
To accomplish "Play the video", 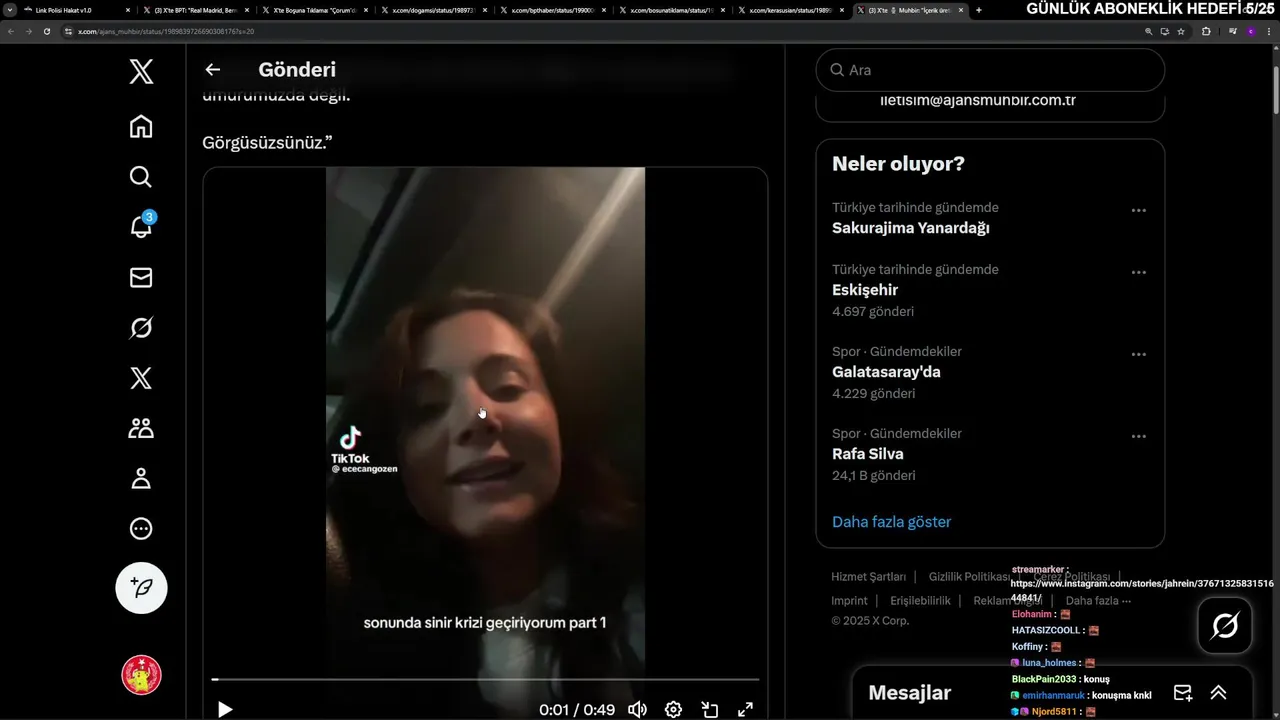I will tap(225, 709).
